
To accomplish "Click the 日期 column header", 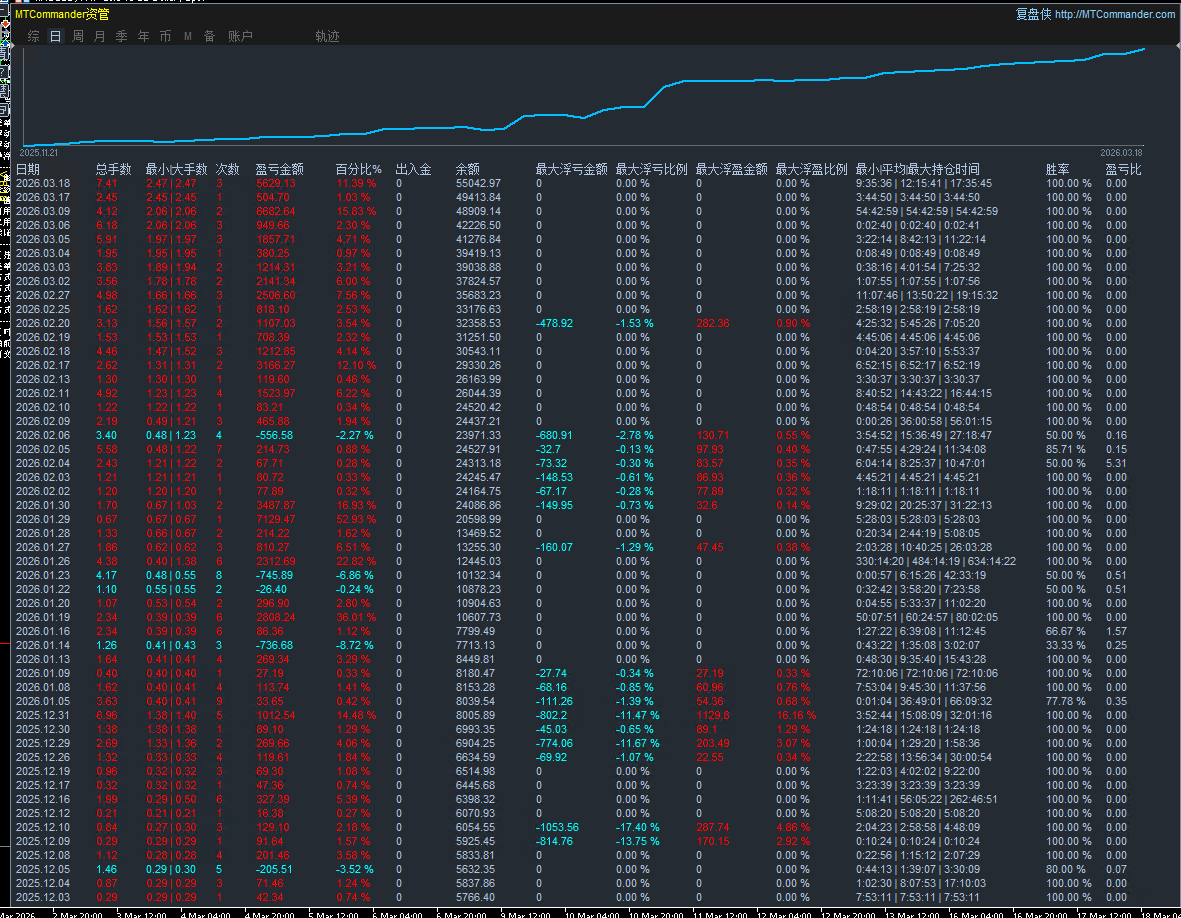I will [28, 169].
